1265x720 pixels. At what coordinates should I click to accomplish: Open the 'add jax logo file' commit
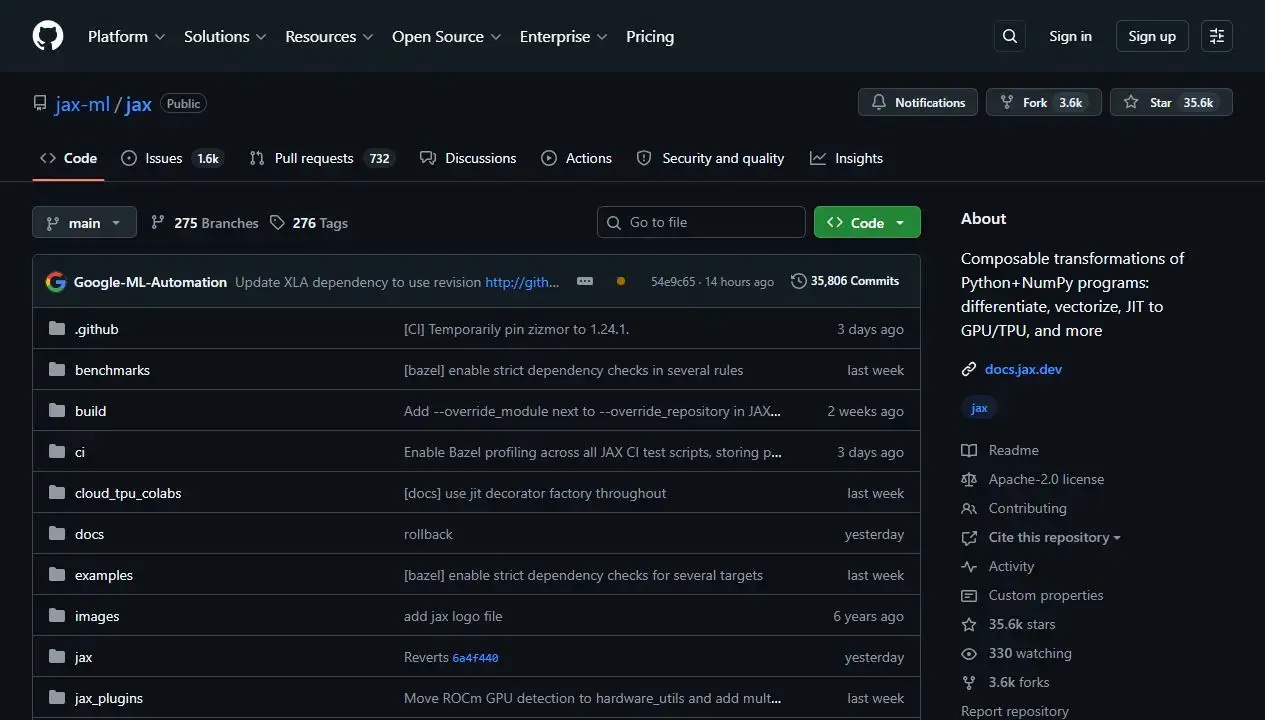(x=453, y=616)
